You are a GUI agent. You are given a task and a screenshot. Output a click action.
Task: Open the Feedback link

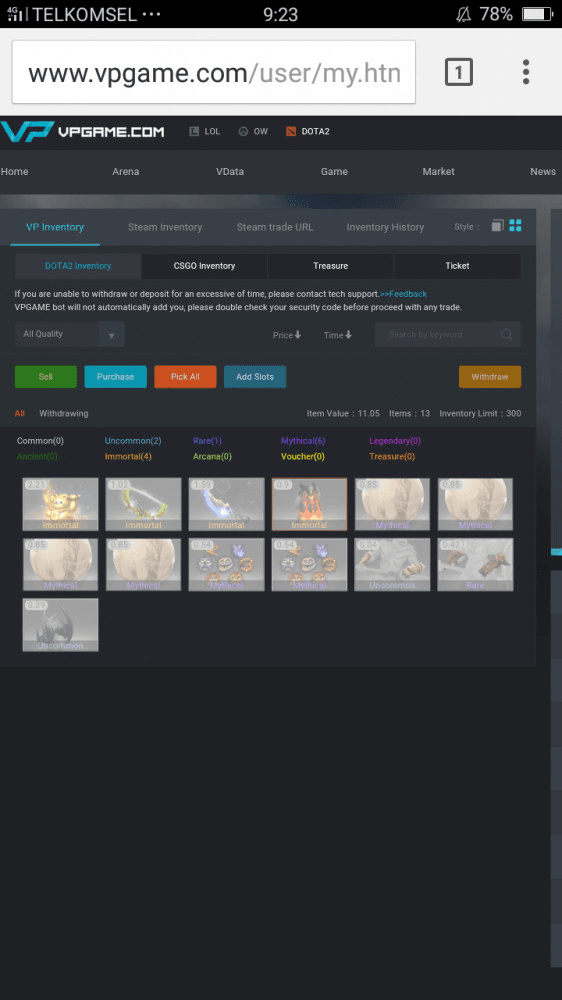tap(404, 294)
